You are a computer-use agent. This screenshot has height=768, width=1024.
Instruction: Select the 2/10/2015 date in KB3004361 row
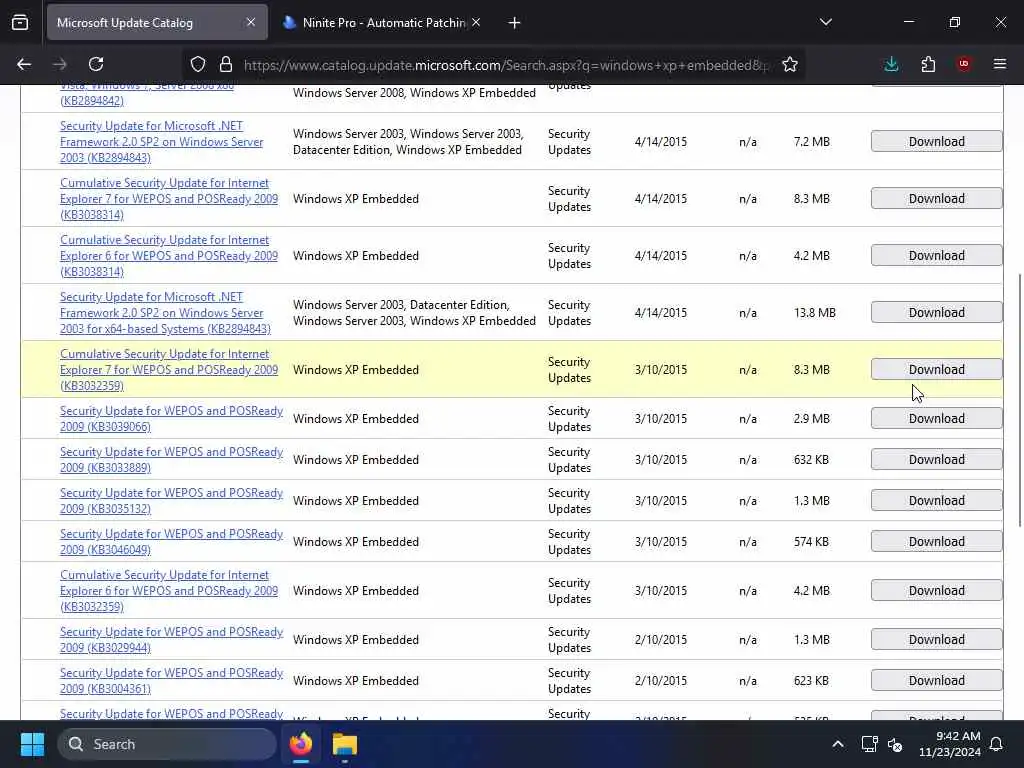coord(660,680)
